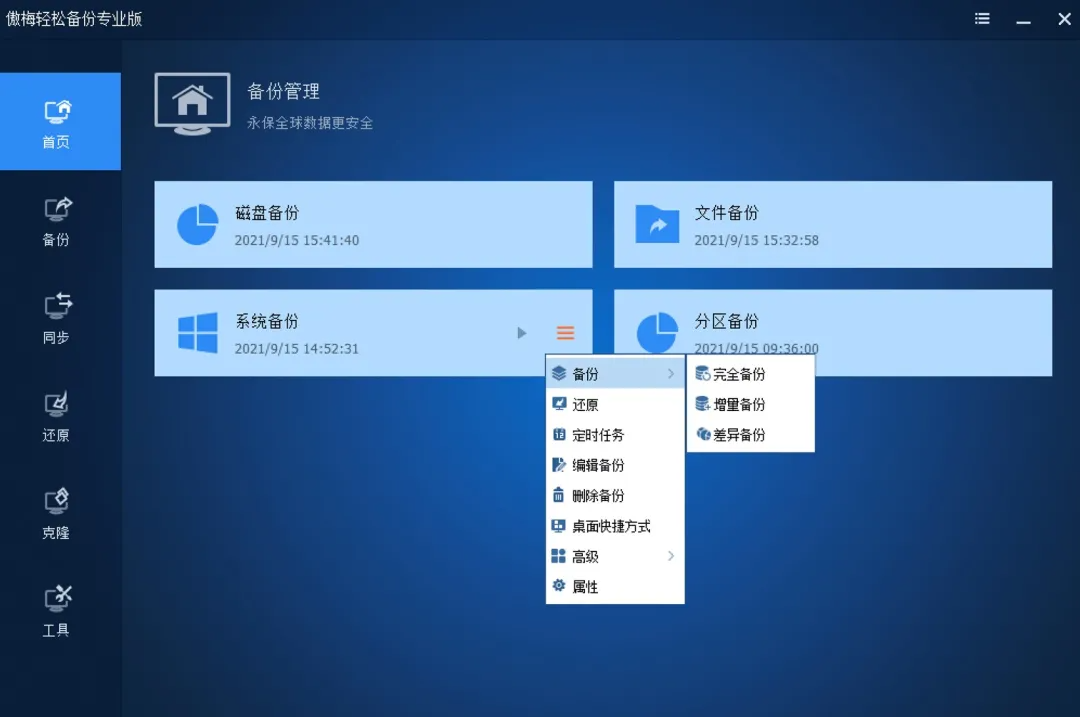
Task: Click the 永保全球数据更安全 slogan text
Action: (x=310, y=123)
